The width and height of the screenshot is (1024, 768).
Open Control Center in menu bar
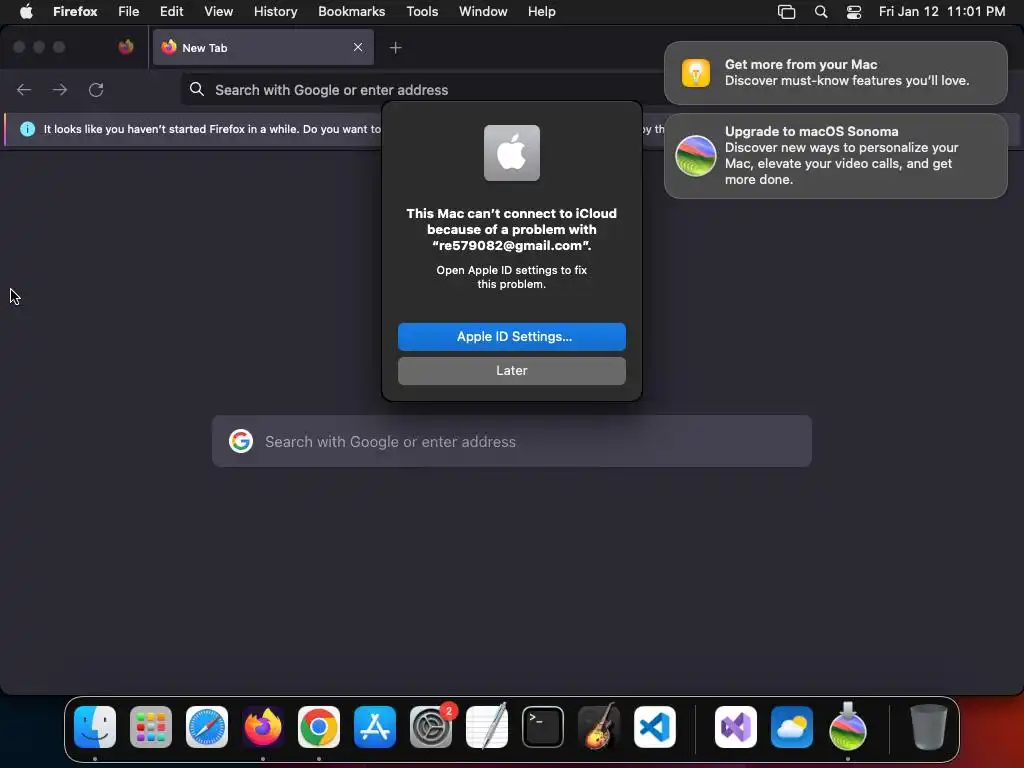click(854, 12)
